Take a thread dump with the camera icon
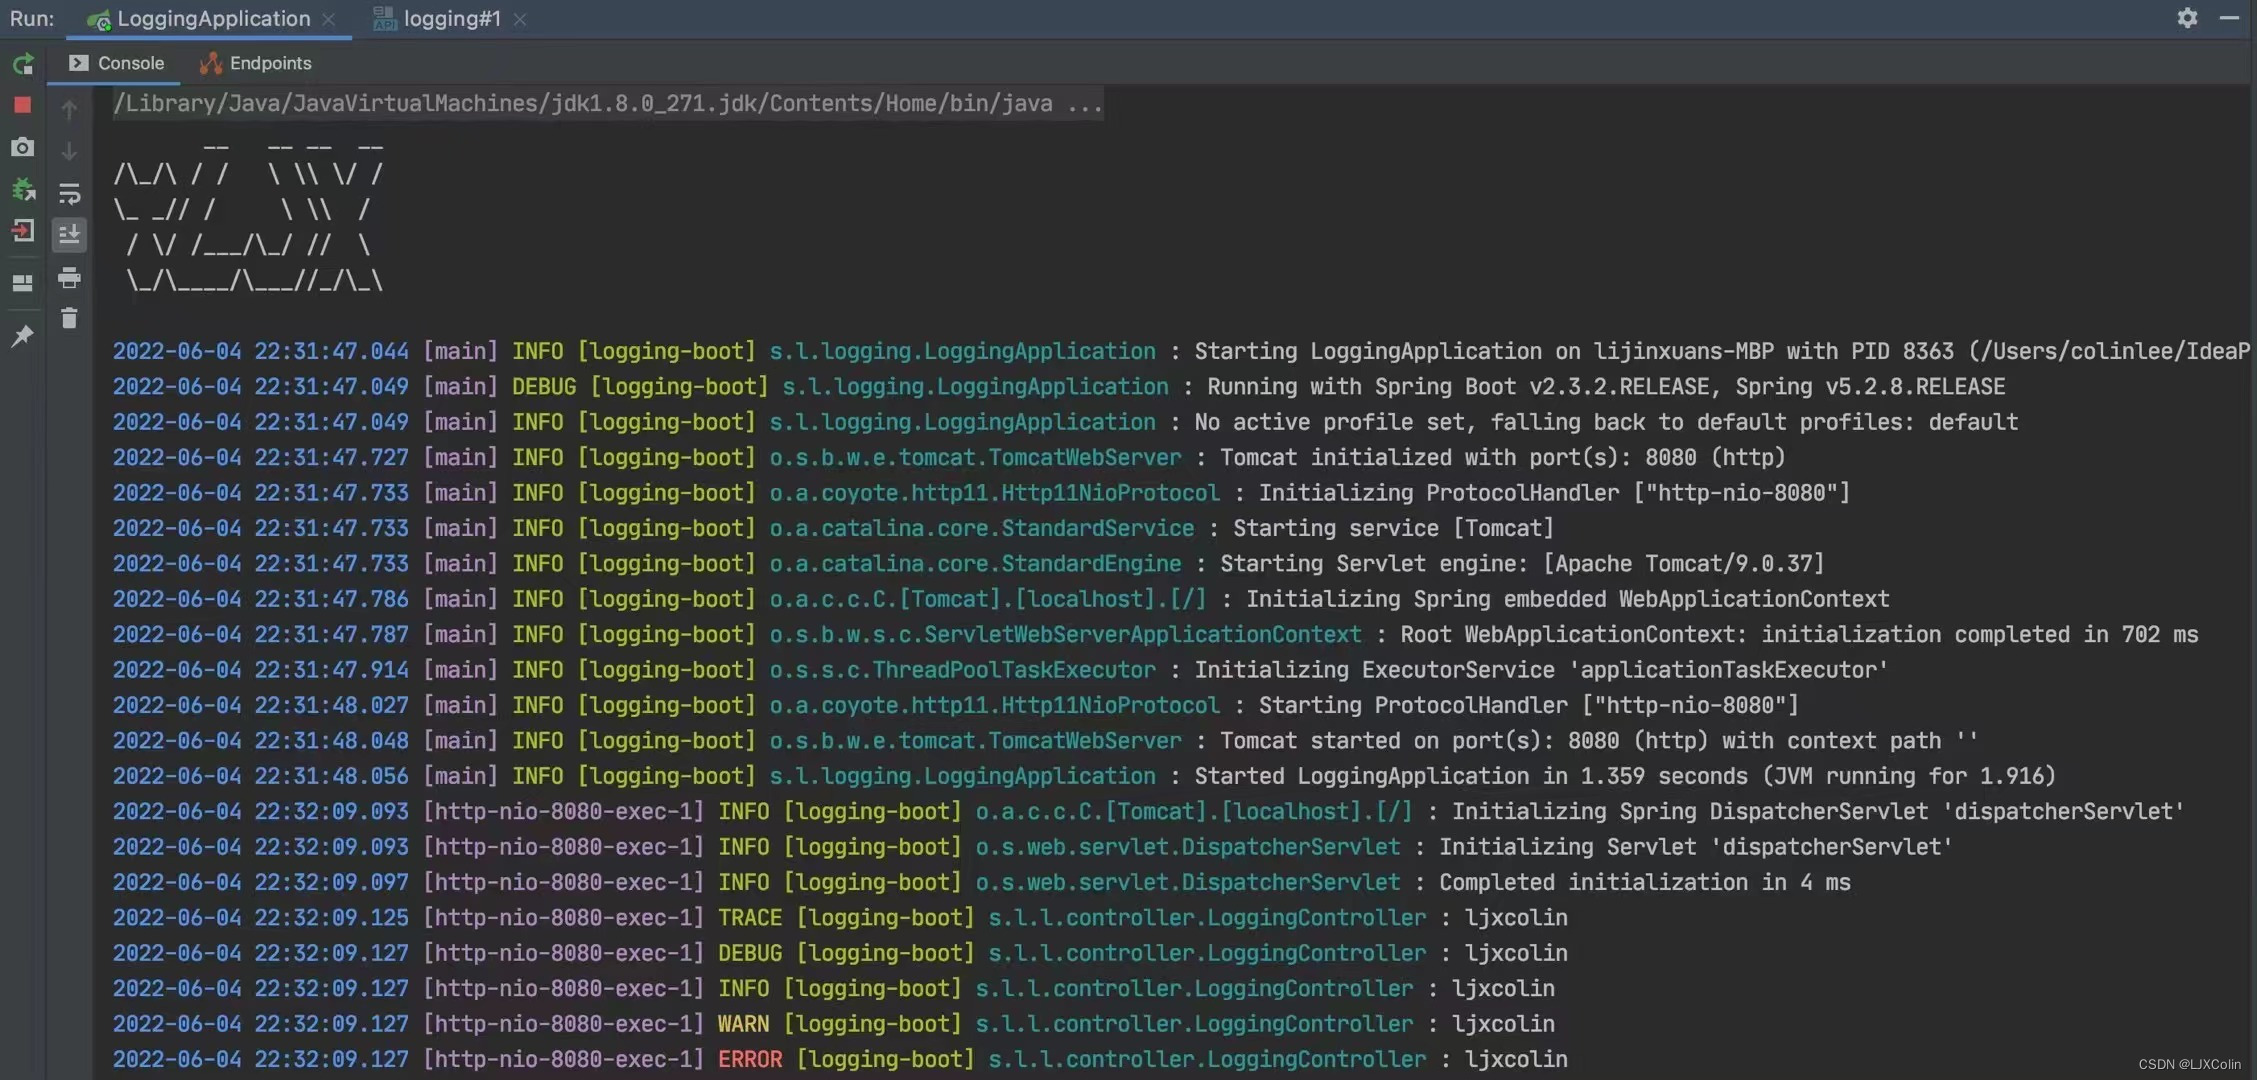Image resolution: width=2257 pixels, height=1080 pixels. click(x=23, y=147)
